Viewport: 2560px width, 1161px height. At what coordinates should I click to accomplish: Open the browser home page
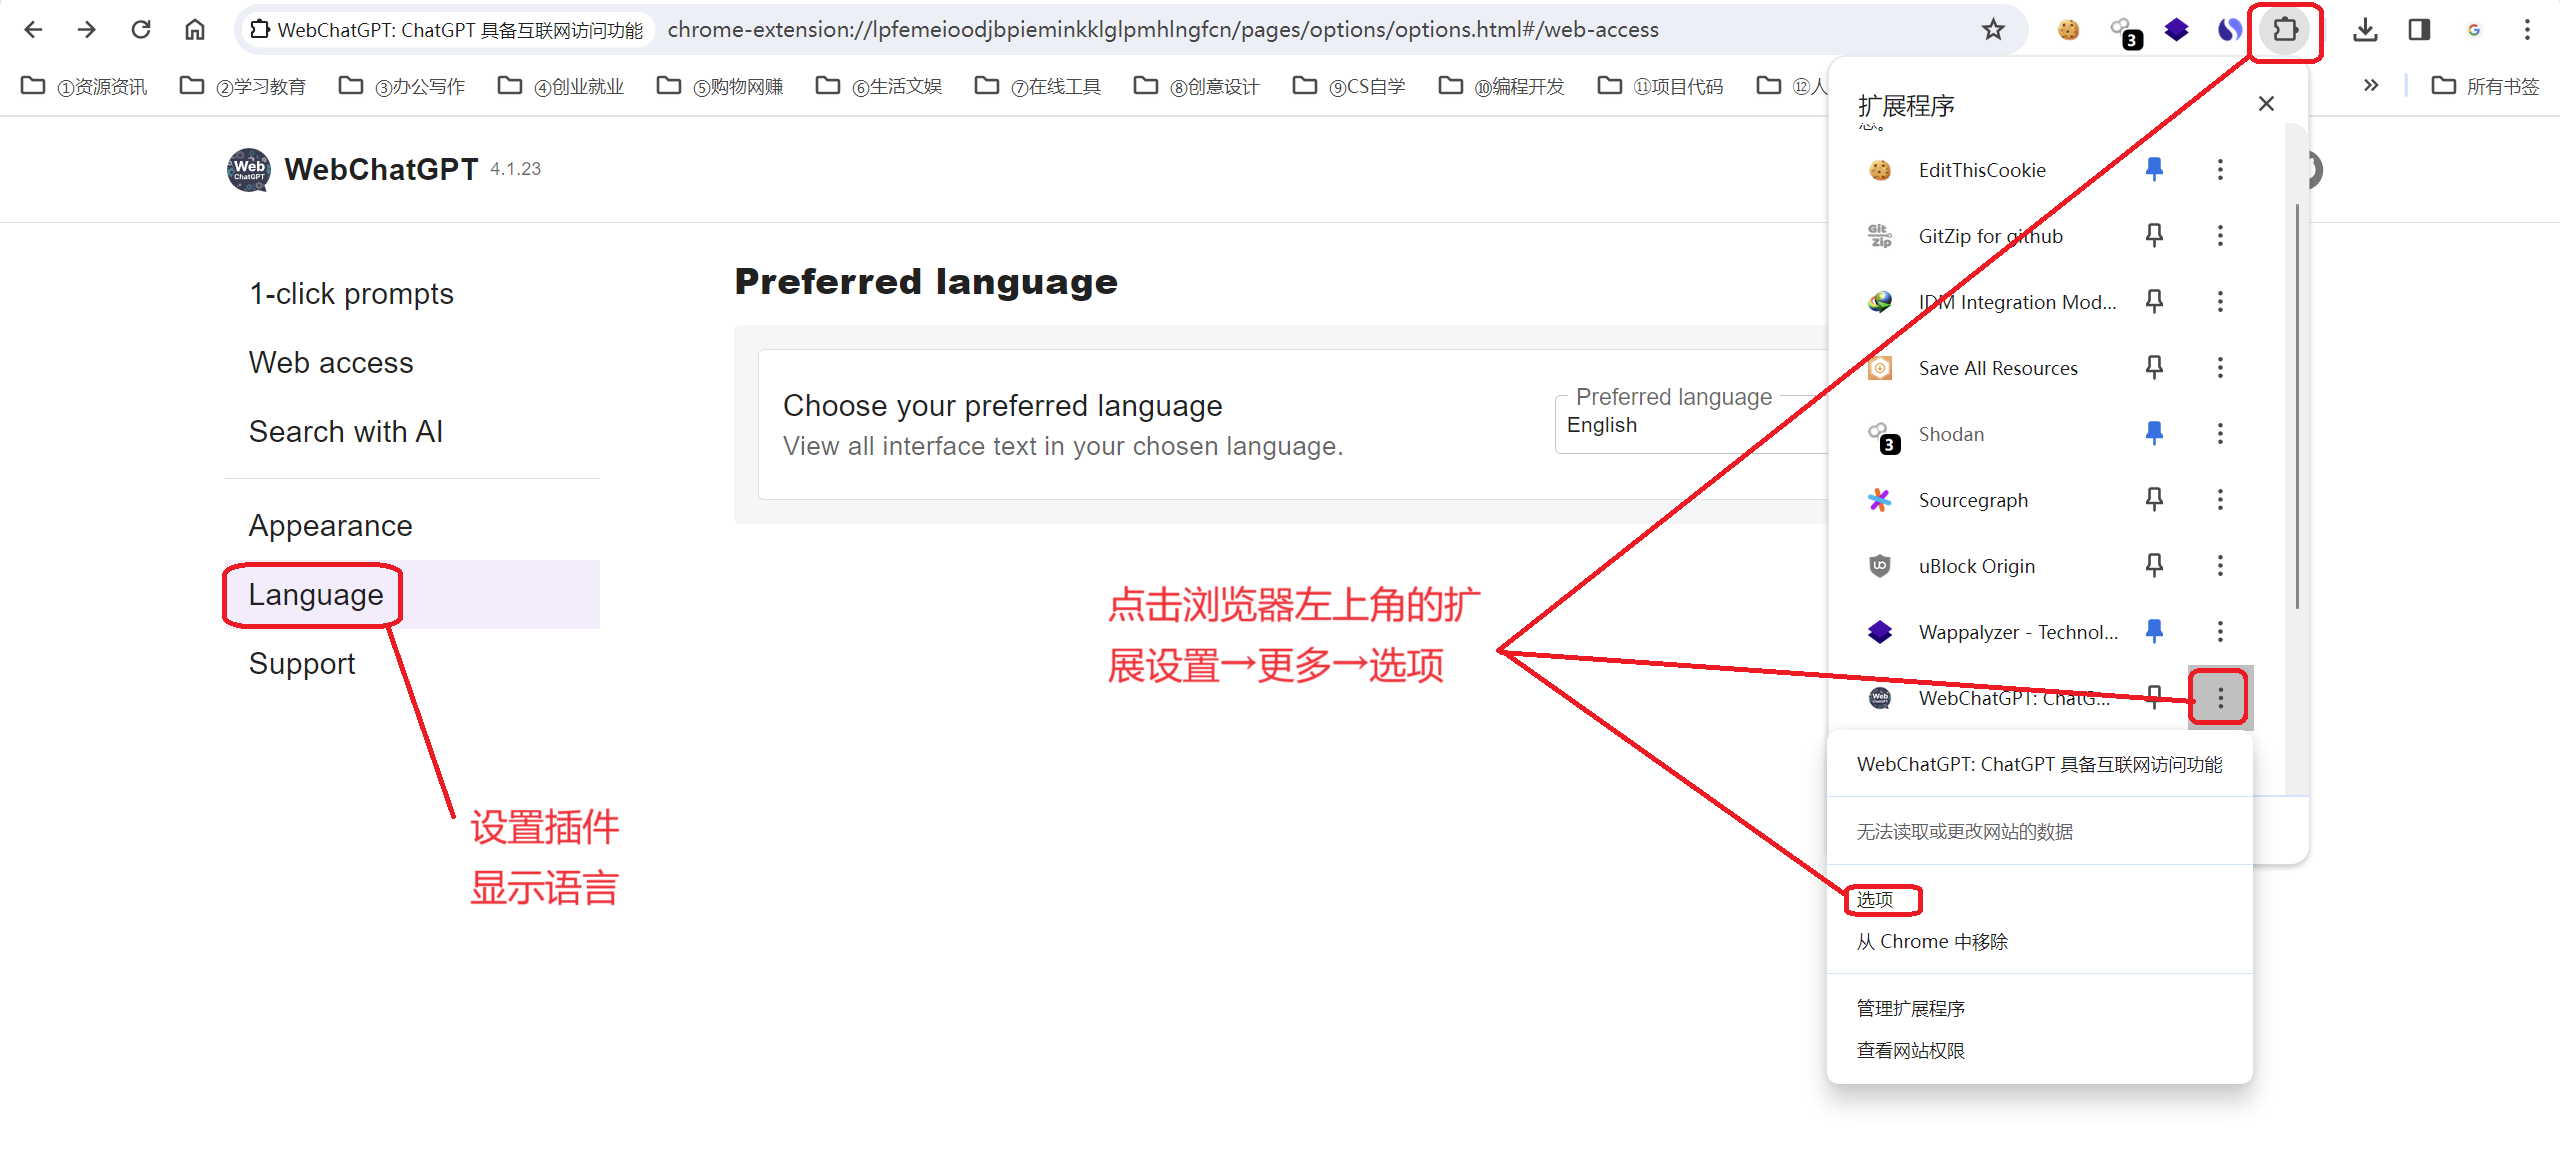(x=195, y=29)
